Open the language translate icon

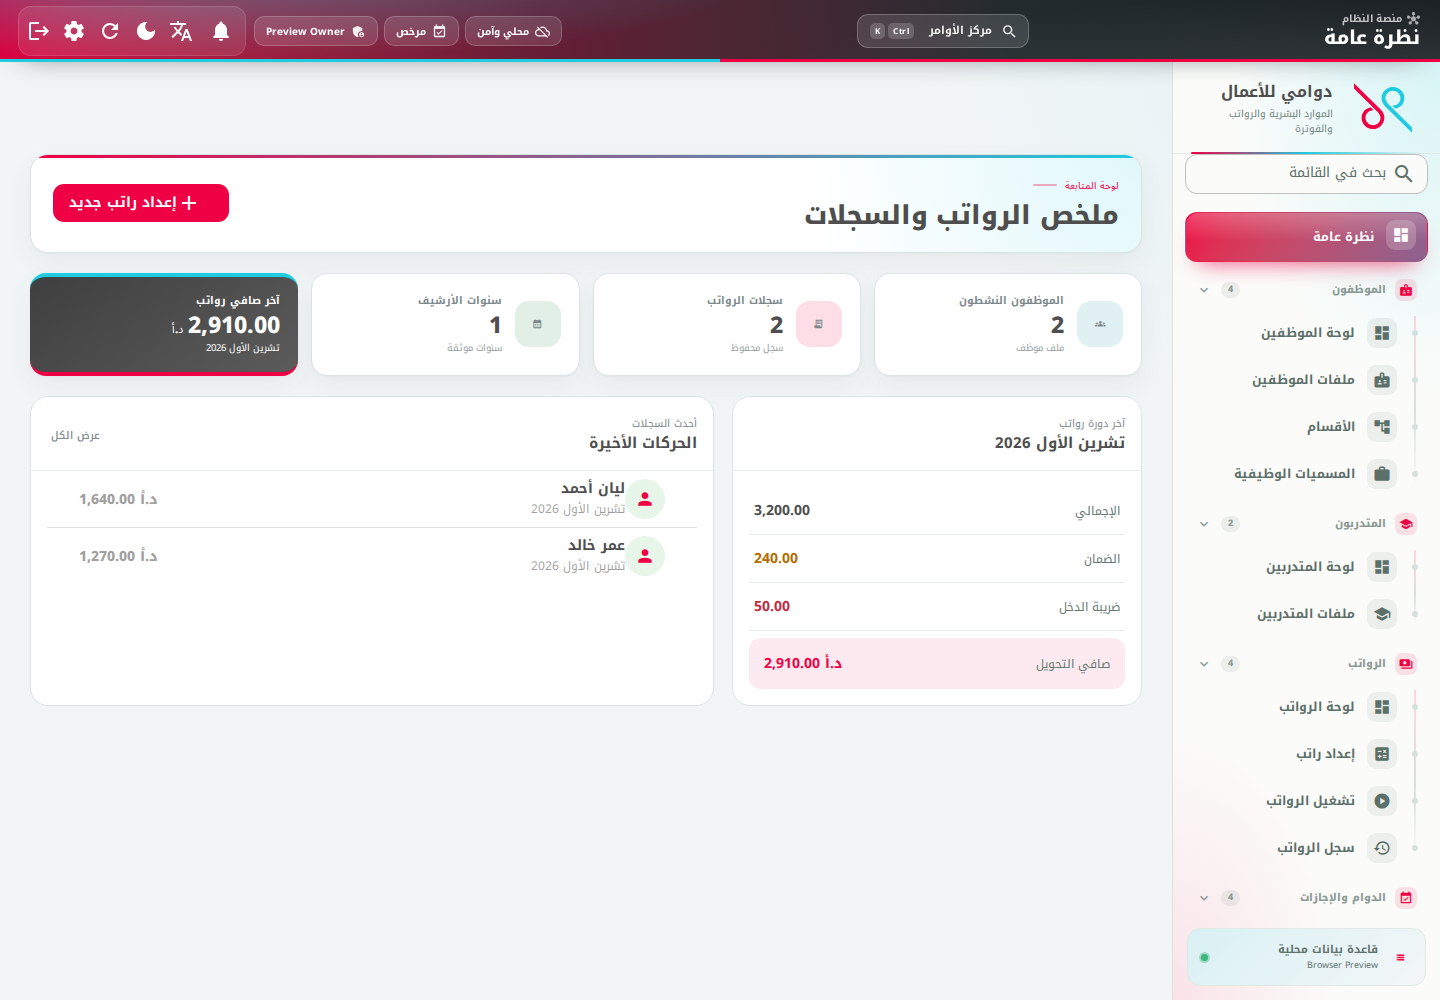(x=181, y=31)
